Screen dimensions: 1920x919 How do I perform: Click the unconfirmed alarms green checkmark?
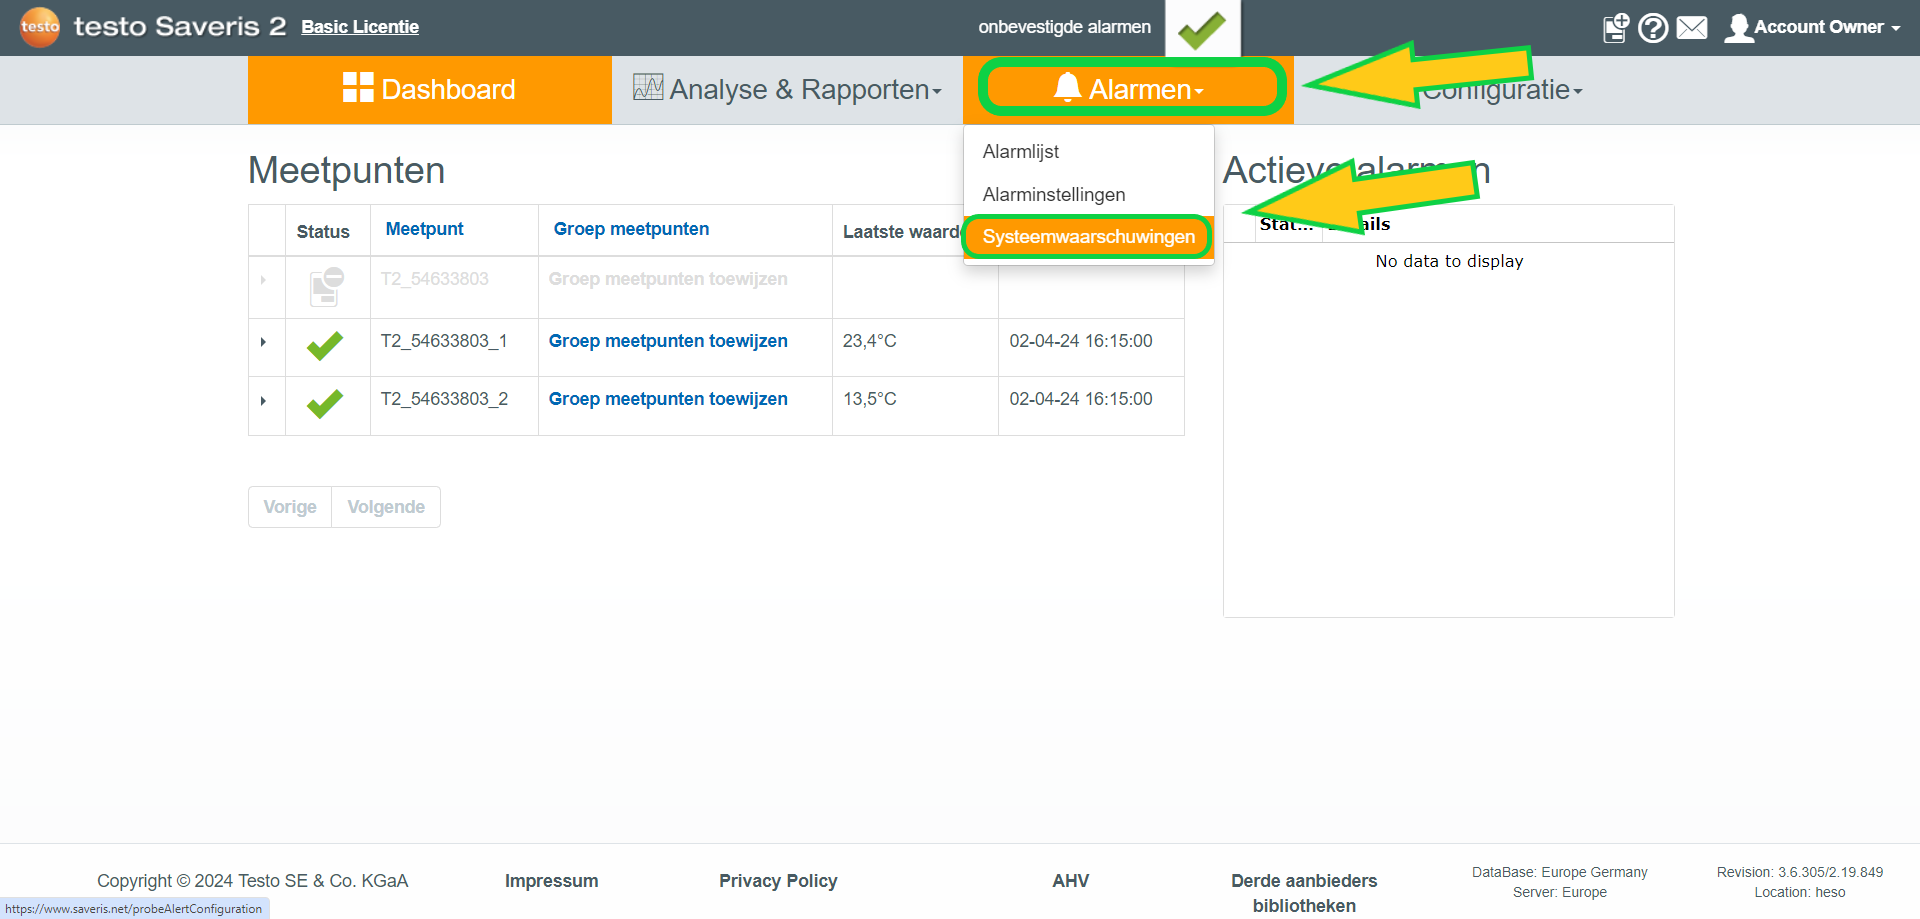pyautogui.click(x=1202, y=29)
